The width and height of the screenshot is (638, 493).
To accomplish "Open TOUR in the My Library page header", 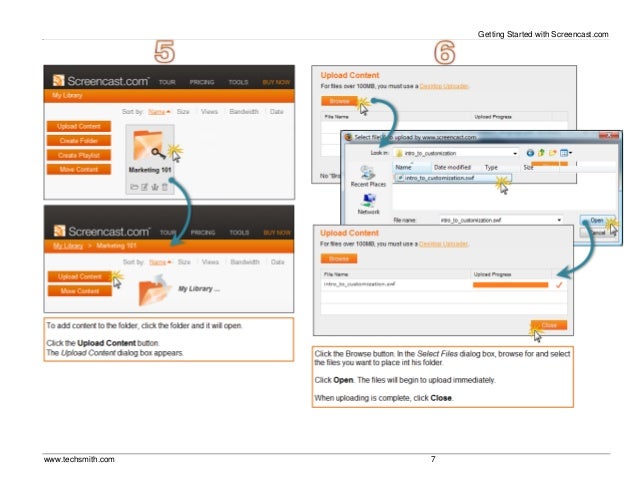I will [167, 82].
